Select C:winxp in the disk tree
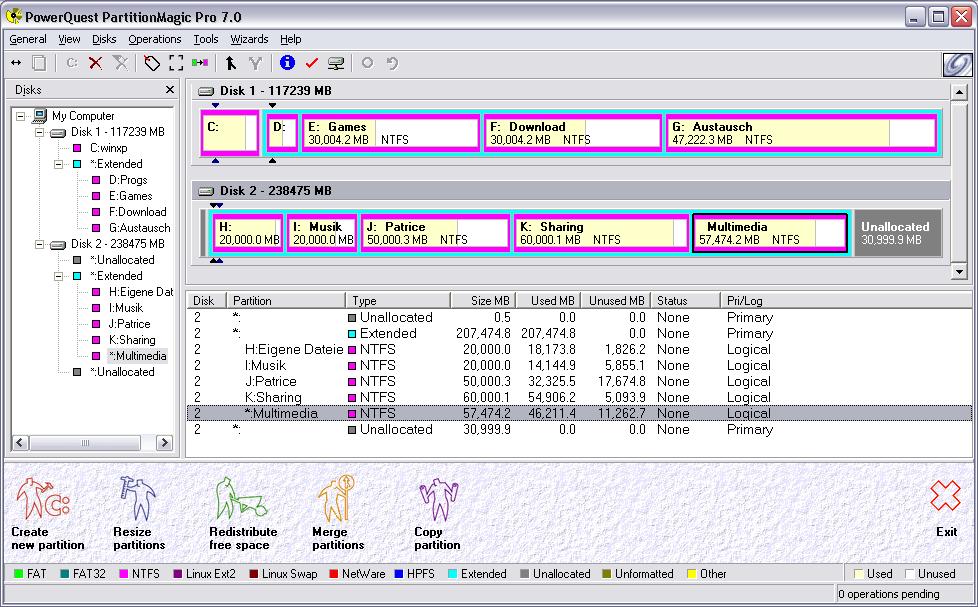978x607 pixels. [x=109, y=148]
